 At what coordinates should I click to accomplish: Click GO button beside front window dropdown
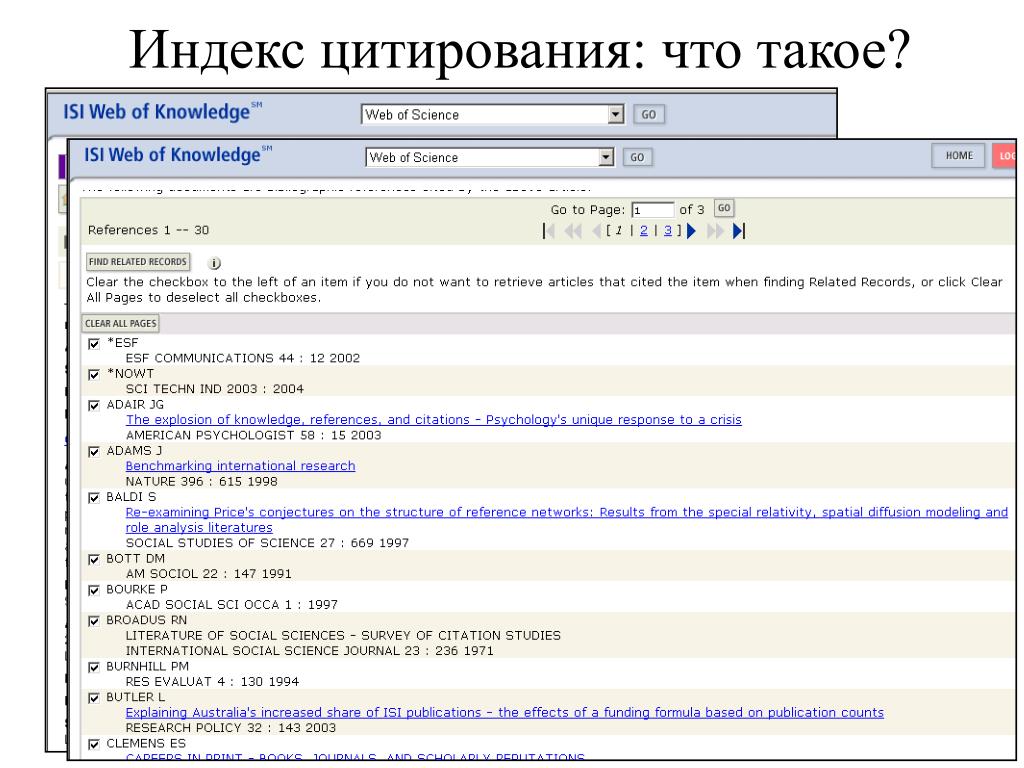(x=637, y=157)
